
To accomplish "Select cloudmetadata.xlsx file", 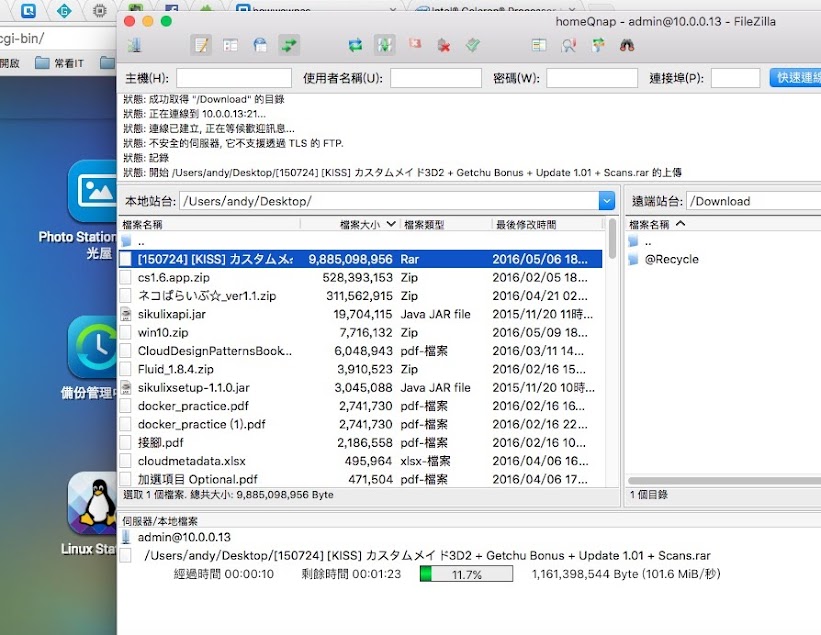I will 361,461.
